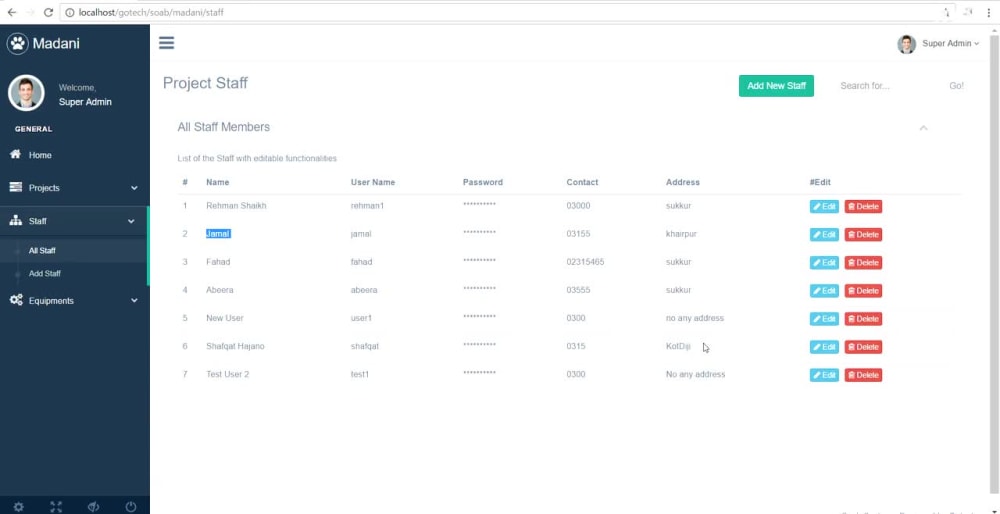This screenshot has width=1000, height=514.
Task: Click username cell shafqat
Action: [x=365, y=346]
